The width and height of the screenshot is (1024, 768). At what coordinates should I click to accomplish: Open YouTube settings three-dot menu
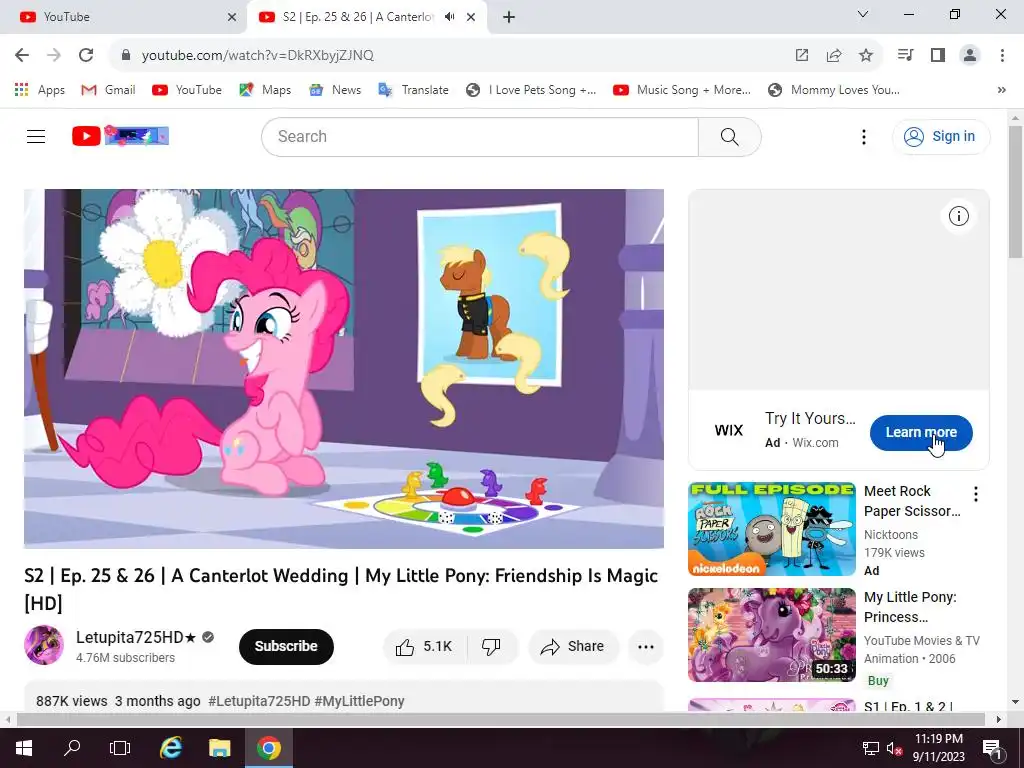[863, 136]
